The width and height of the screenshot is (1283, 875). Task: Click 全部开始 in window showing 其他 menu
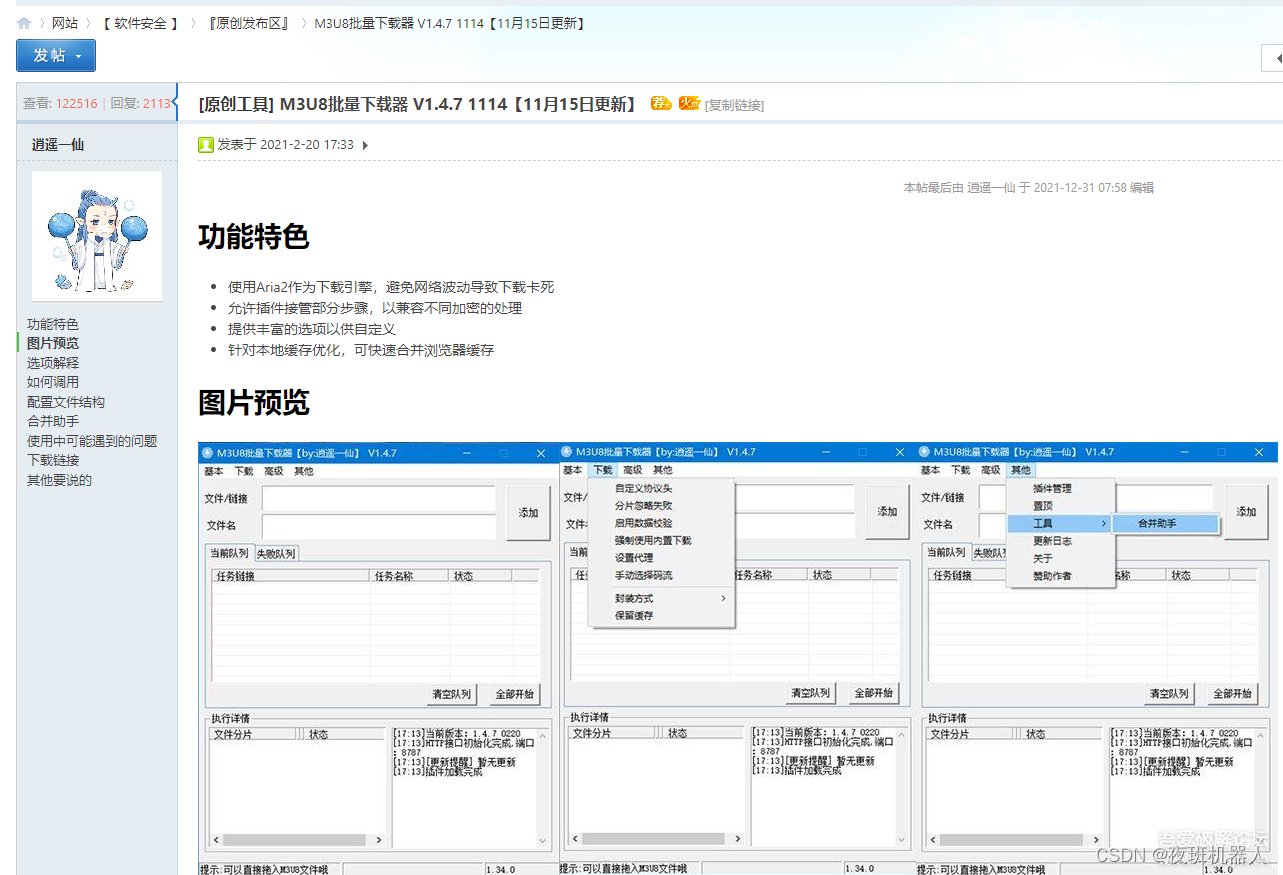point(1232,694)
